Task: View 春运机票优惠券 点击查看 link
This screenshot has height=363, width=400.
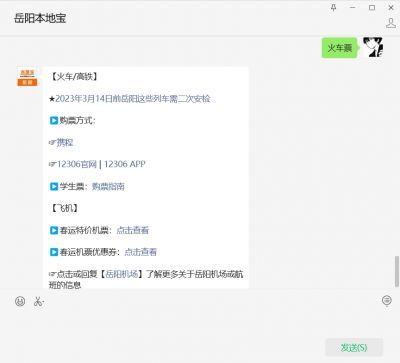Action: click(141, 252)
